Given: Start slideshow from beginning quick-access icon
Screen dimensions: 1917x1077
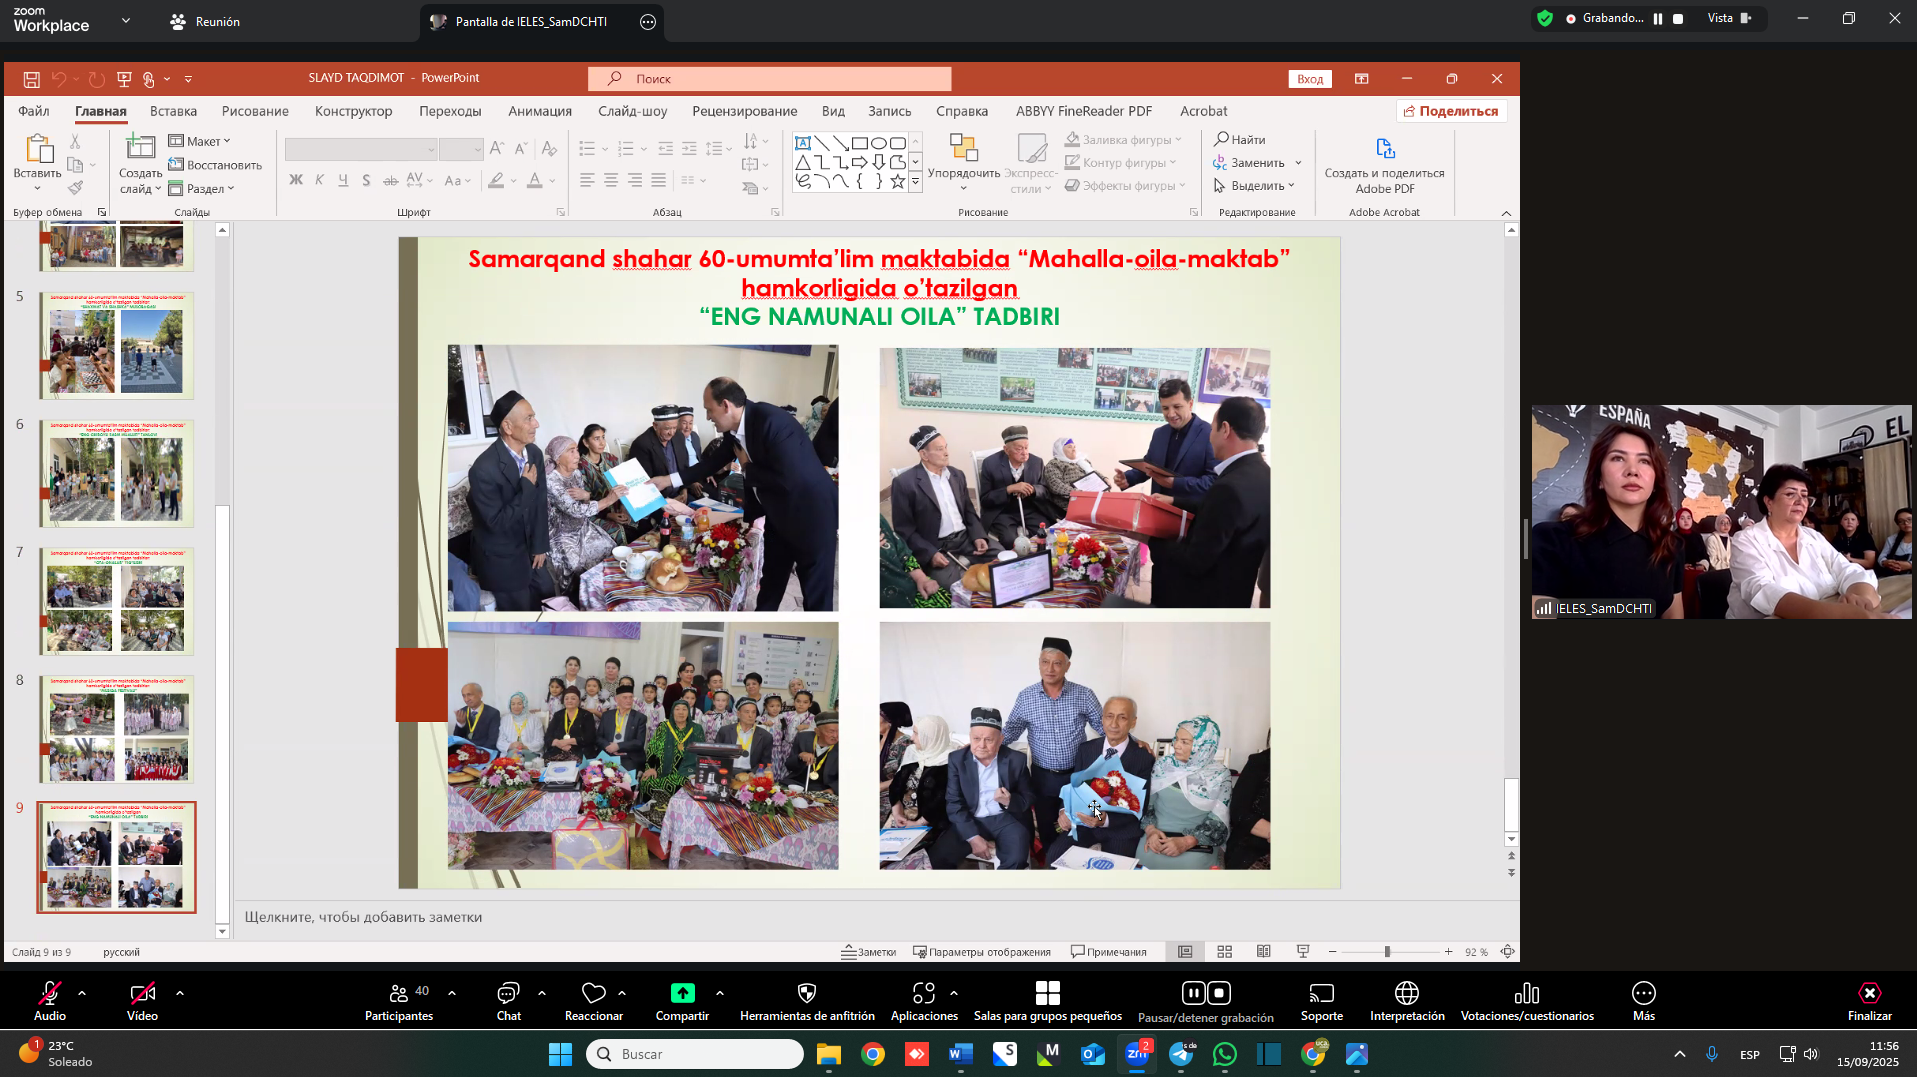Looking at the screenshot, I should tap(124, 79).
